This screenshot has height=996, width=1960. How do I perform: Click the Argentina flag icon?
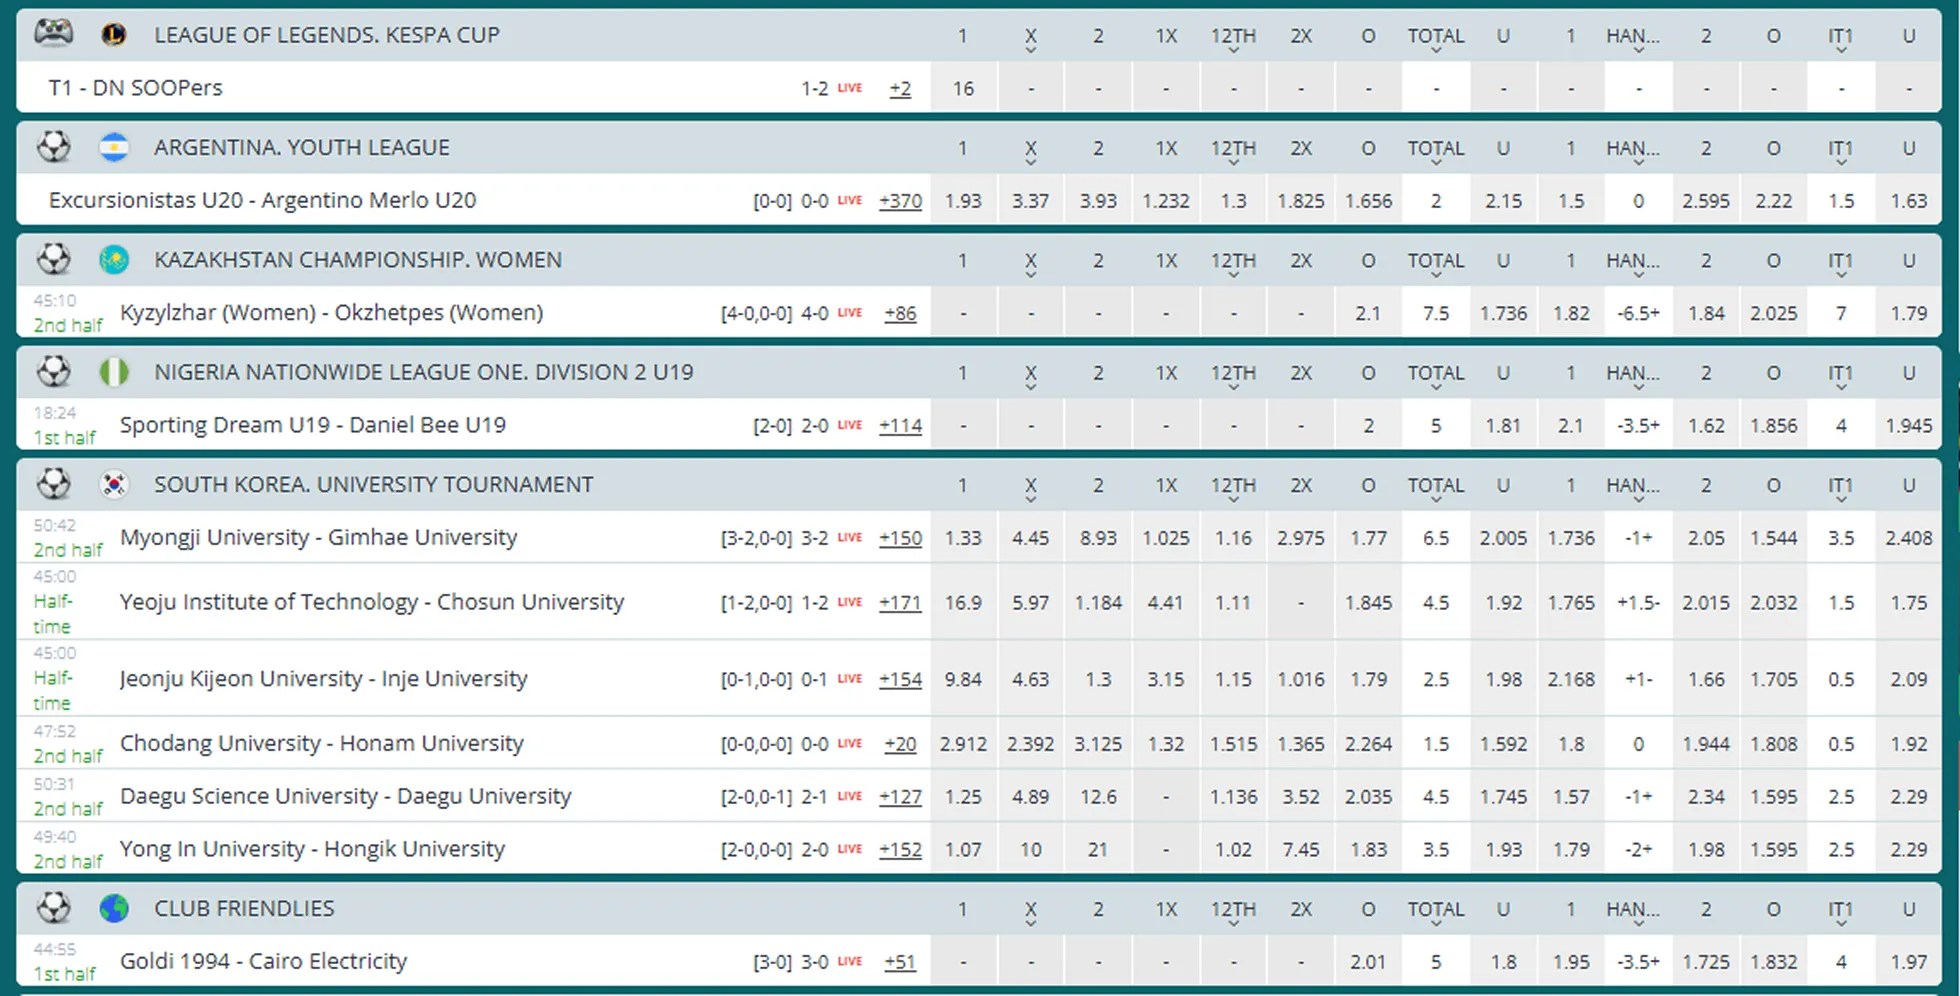coord(115,148)
